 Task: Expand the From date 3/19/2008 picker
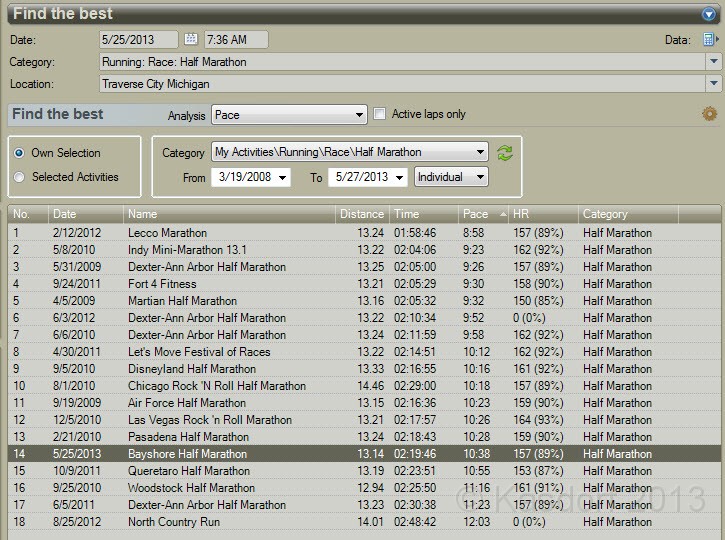283,177
